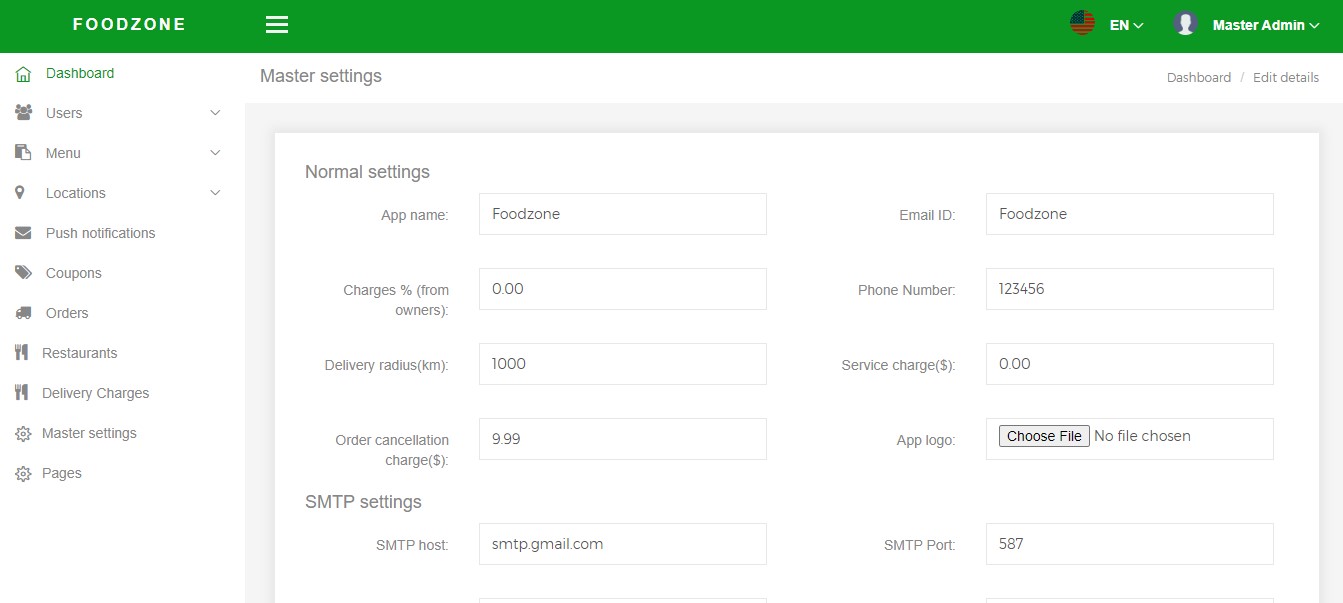
Task: Click the Restaurants cutlery icon
Action: [21, 353]
